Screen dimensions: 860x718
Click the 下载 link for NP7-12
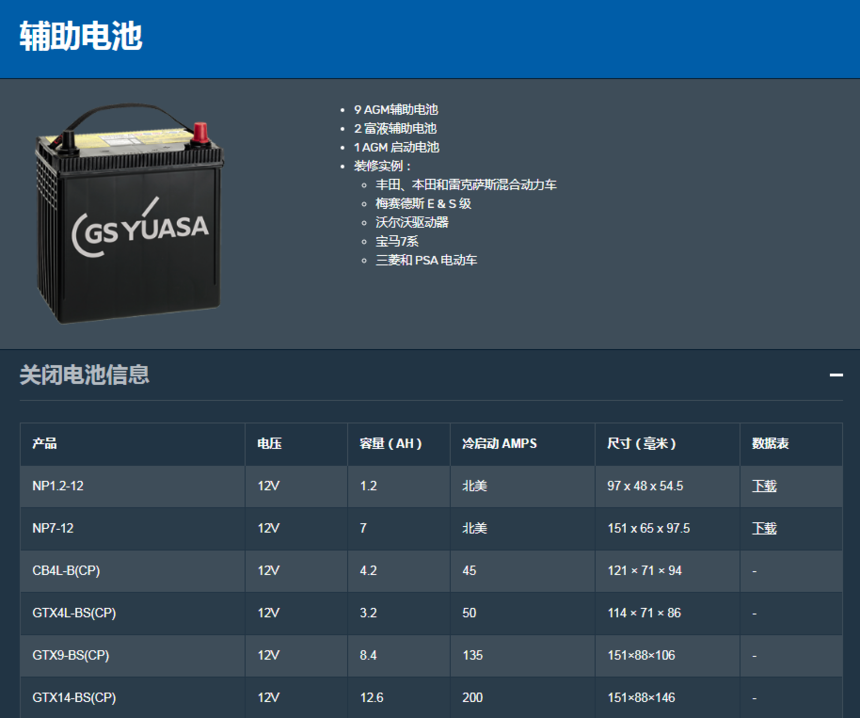(x=764, y=528)
